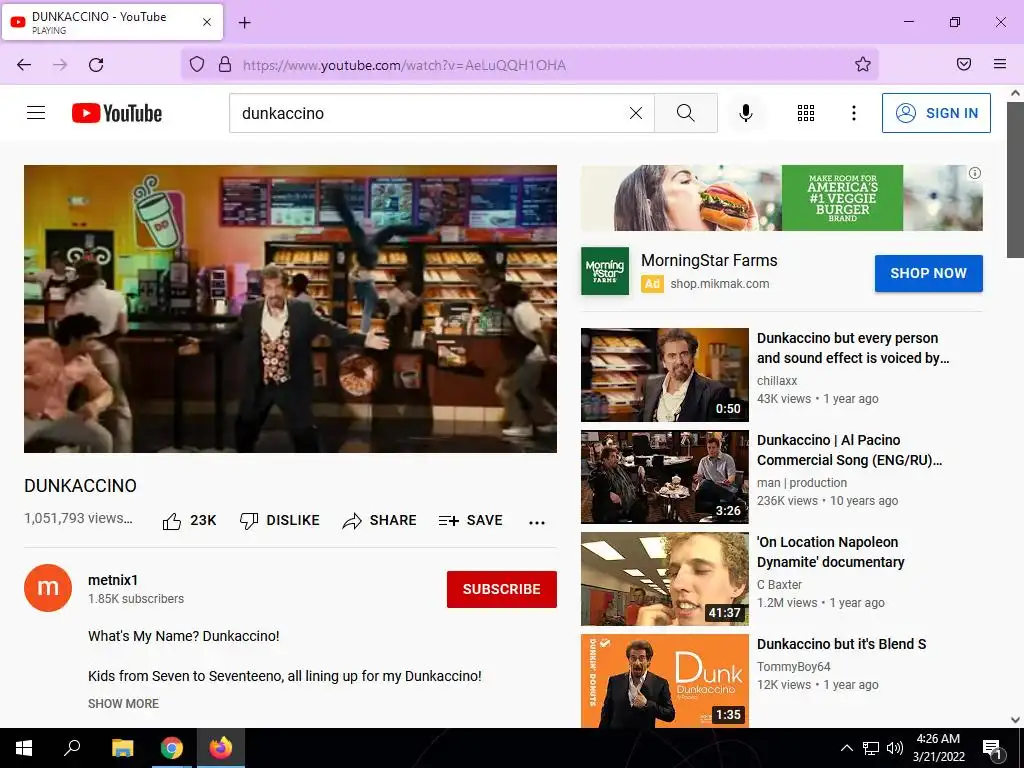Click TommyBoy64 channel name
Screen dimensions: 1024x768
tap(793, 666)
